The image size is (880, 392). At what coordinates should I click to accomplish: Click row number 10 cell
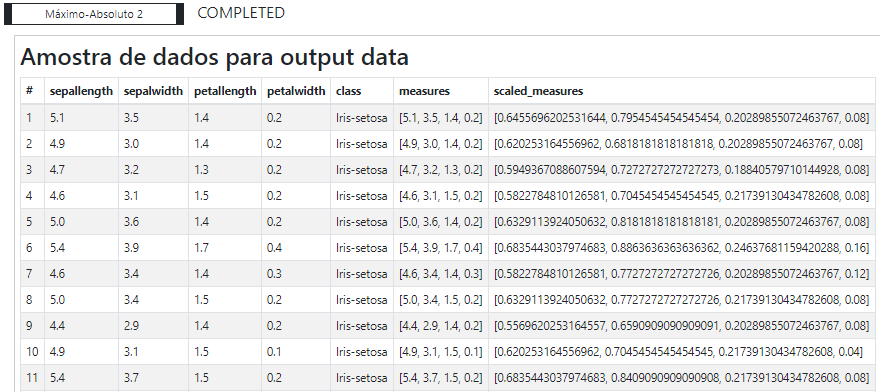click(x=33, y=352)
